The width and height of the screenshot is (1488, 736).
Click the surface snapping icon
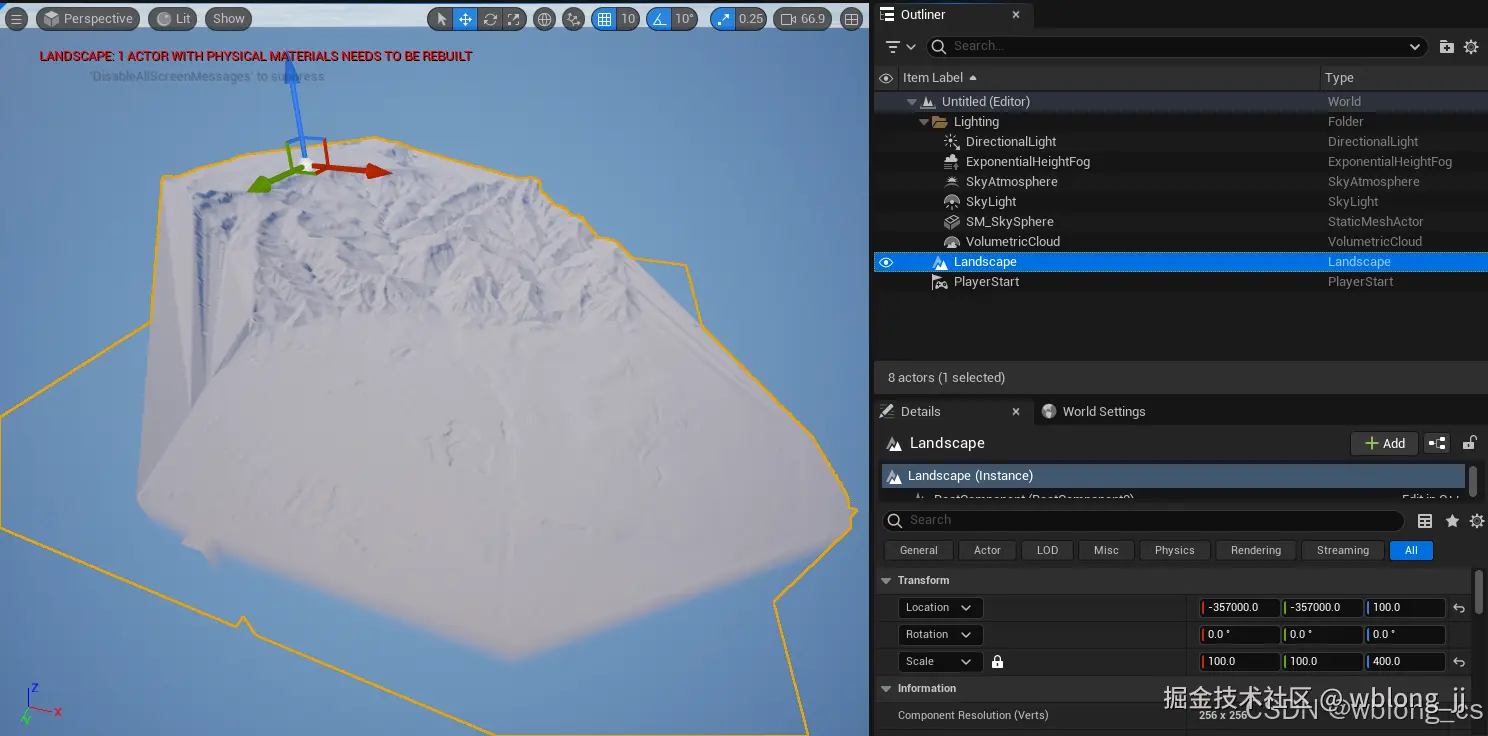tap(573, 19)
